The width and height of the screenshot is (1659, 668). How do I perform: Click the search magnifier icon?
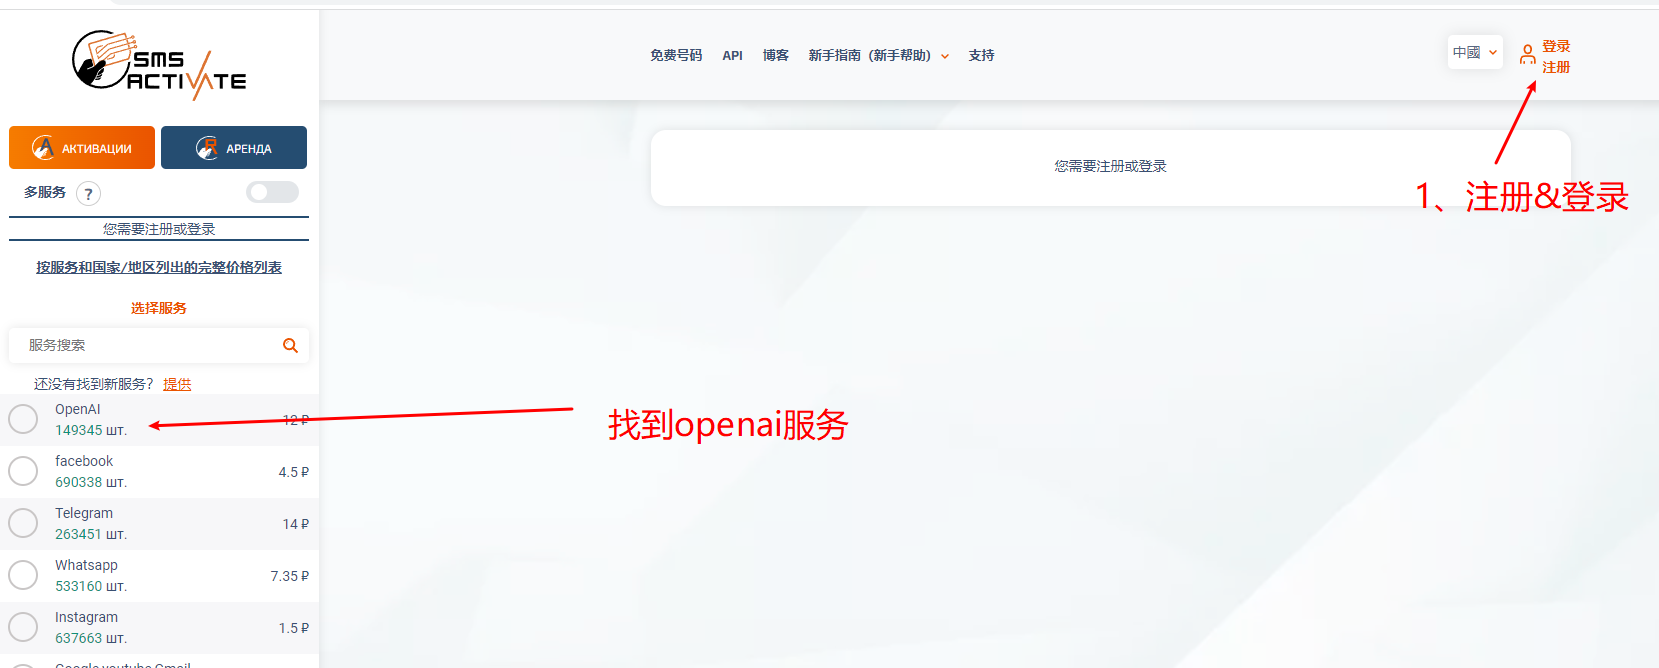coord(290,345)
